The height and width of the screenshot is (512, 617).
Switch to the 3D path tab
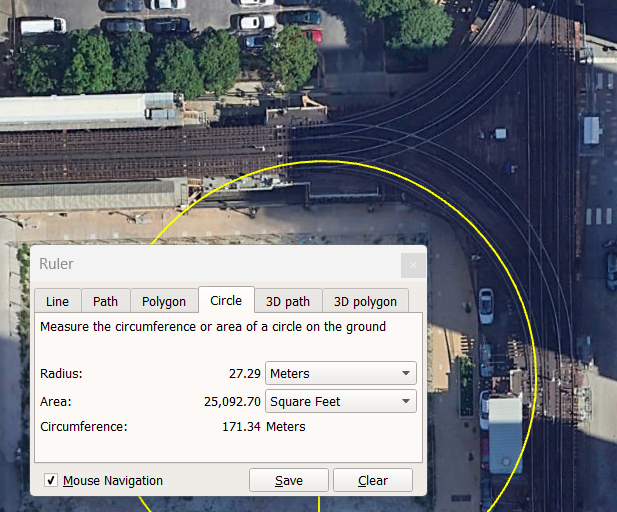287,301
